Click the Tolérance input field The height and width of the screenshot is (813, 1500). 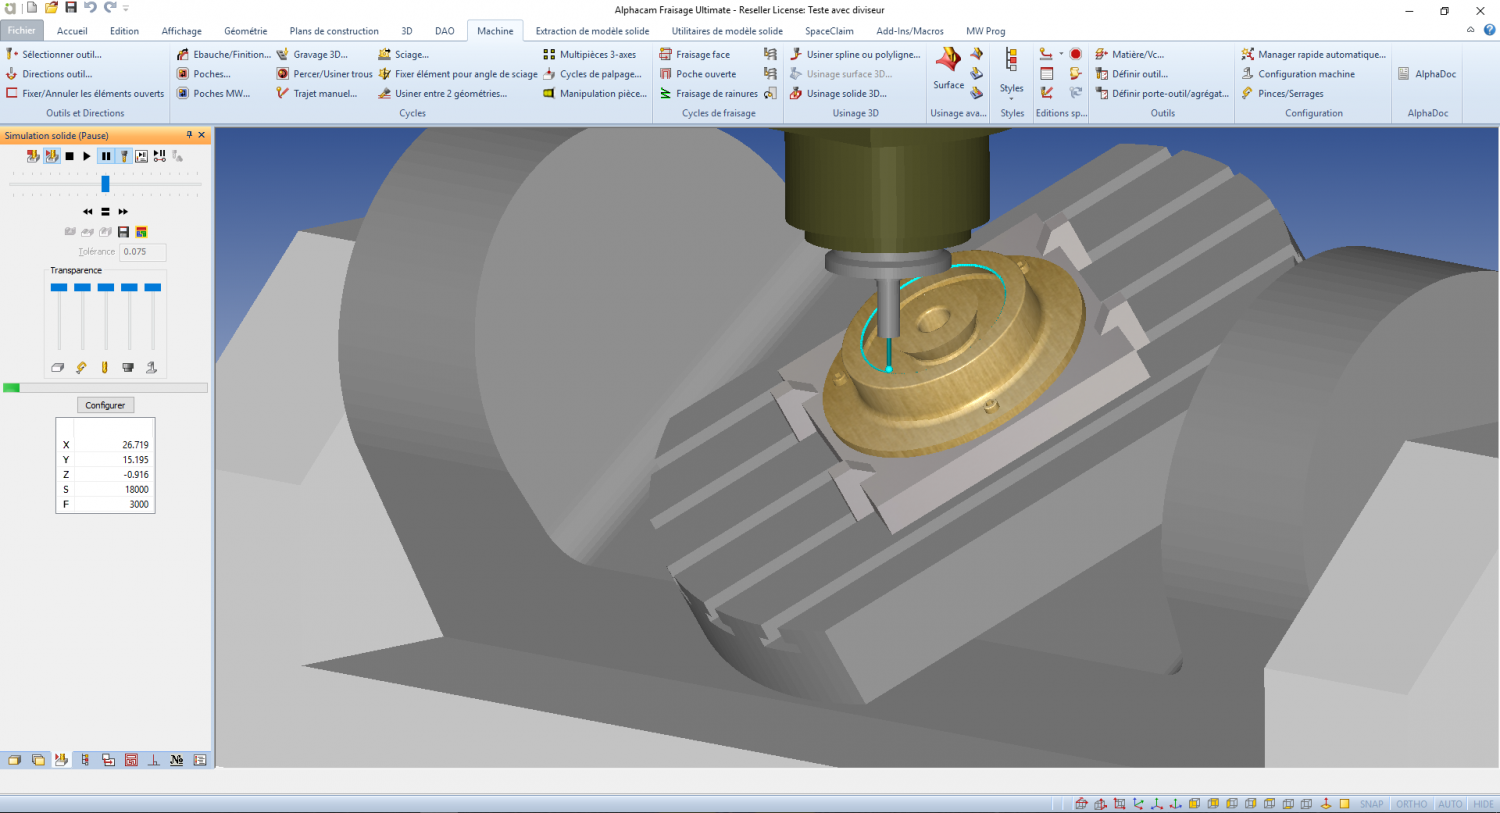(142, 252)
